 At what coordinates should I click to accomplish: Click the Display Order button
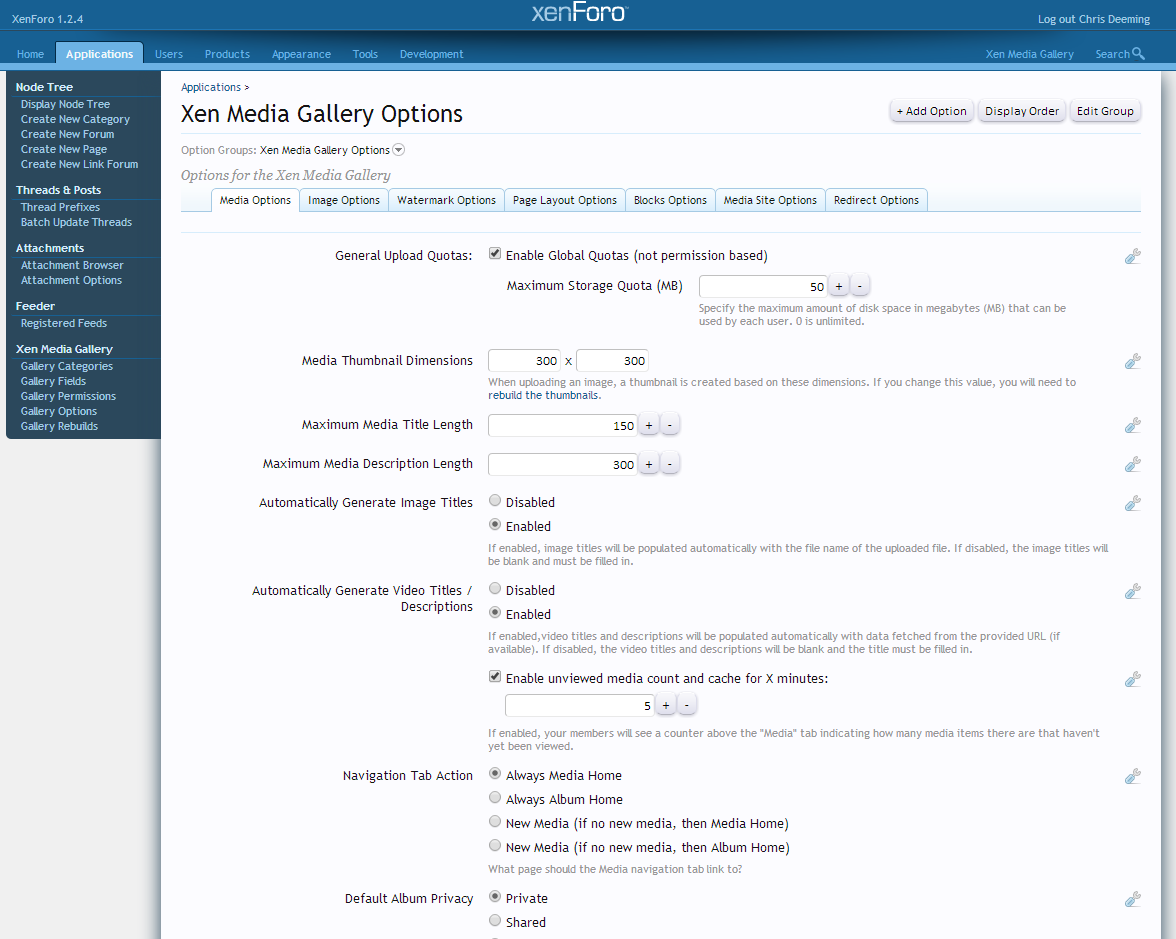point(1022,111)
